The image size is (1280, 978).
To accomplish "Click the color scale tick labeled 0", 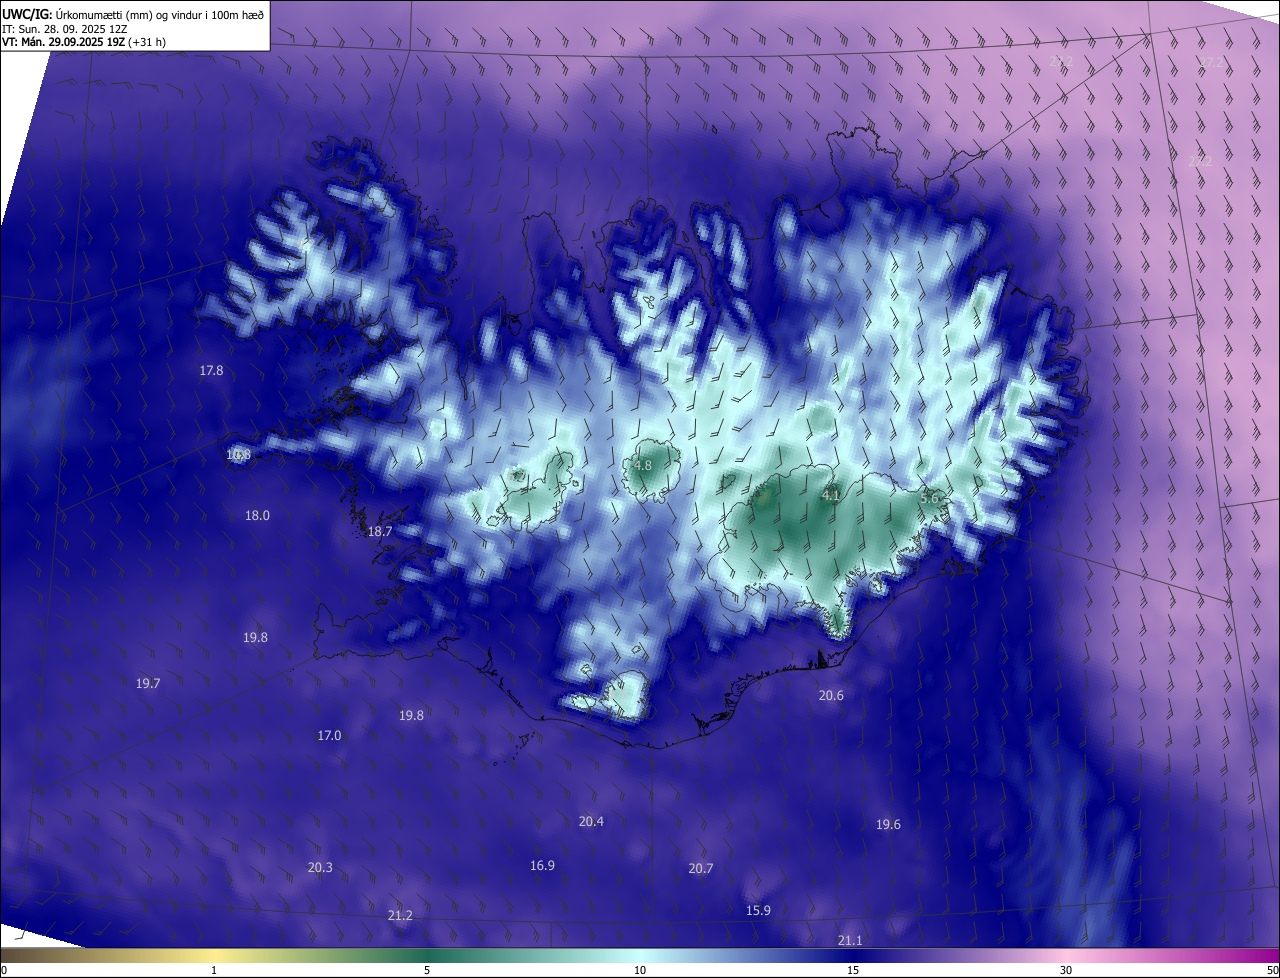I will pyautogui.click(x=4, y=970).
